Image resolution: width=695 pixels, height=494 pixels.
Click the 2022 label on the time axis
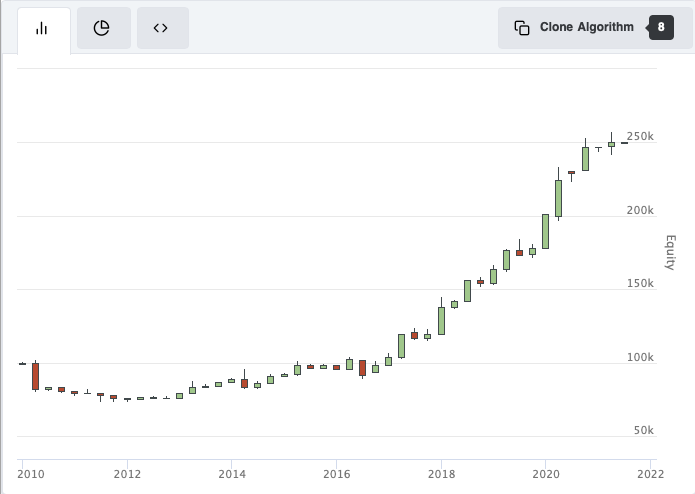click(650, 474)
